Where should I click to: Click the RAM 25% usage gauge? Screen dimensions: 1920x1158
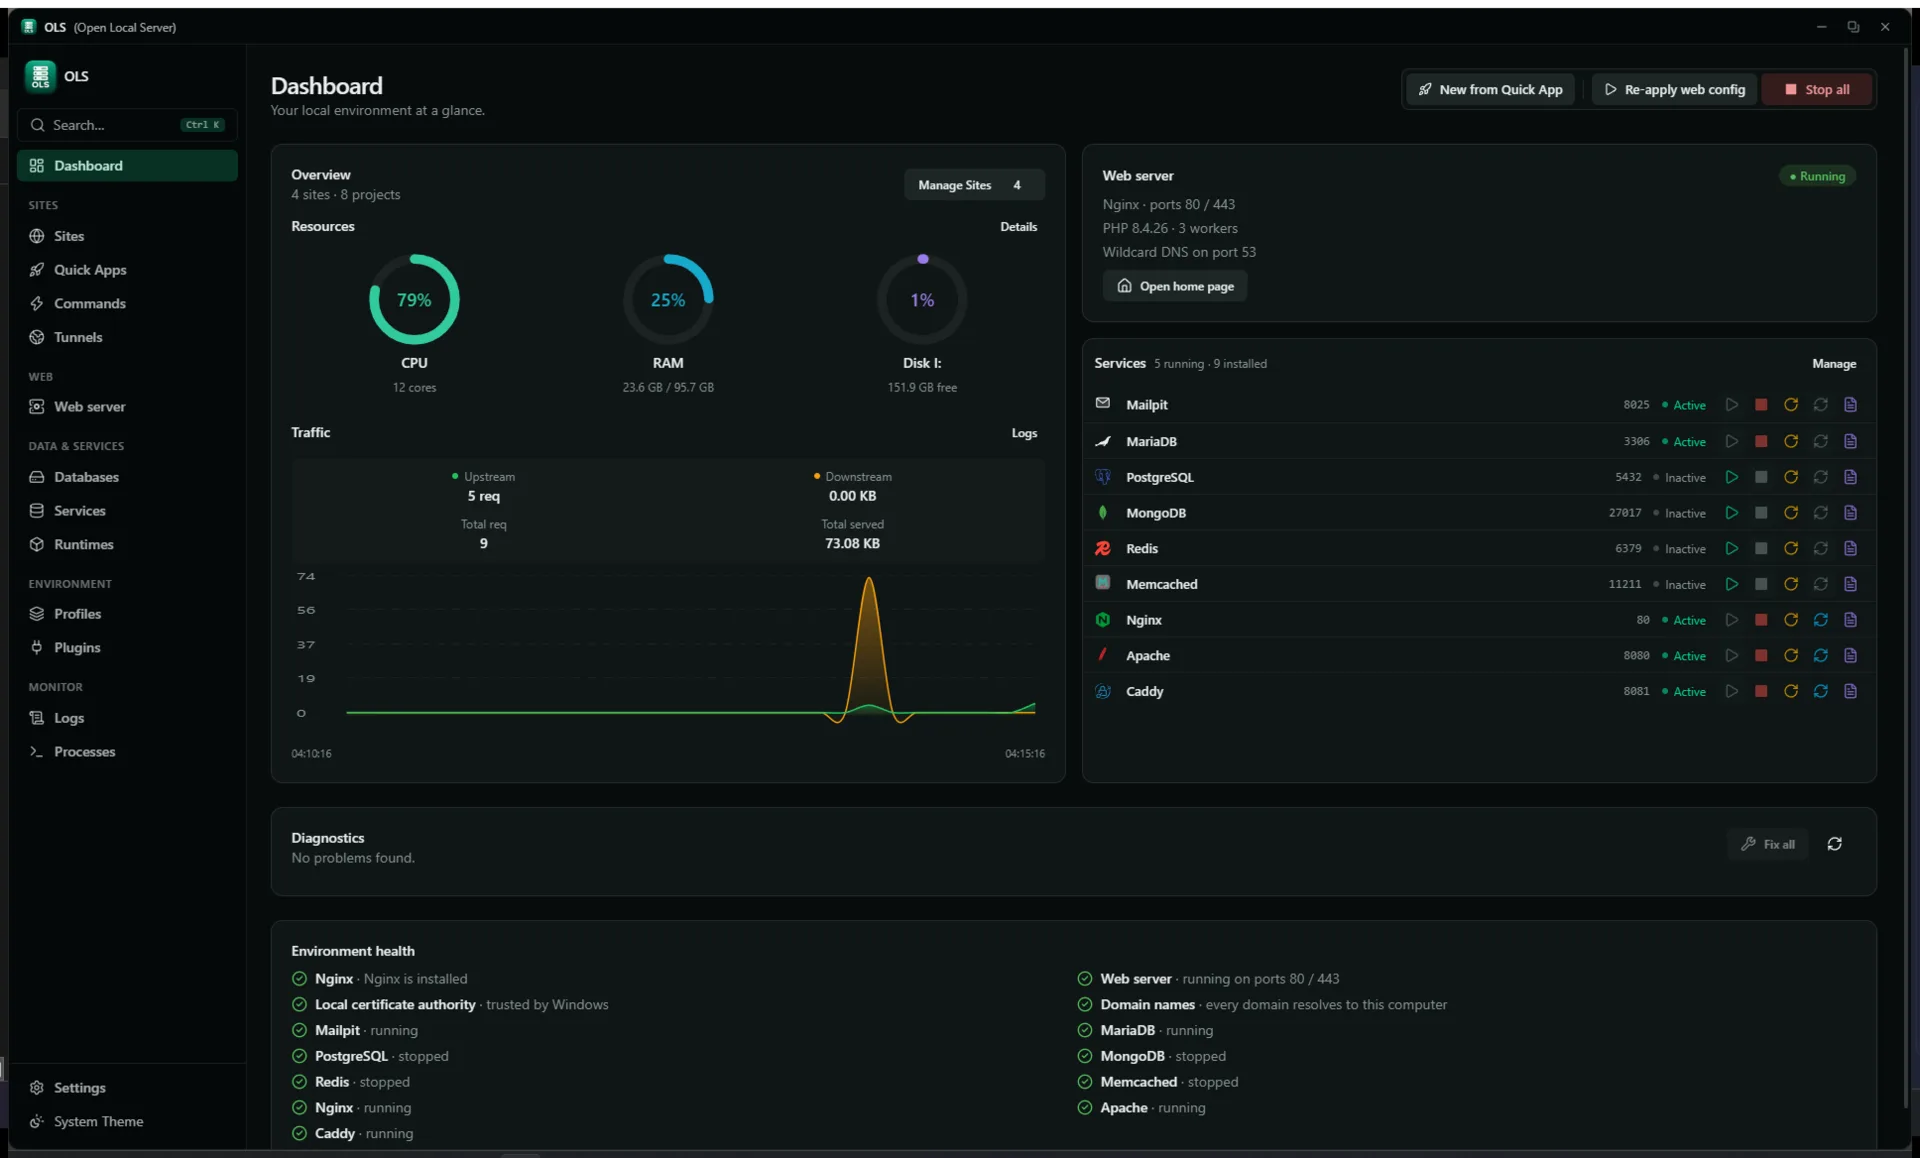(668, 300)
